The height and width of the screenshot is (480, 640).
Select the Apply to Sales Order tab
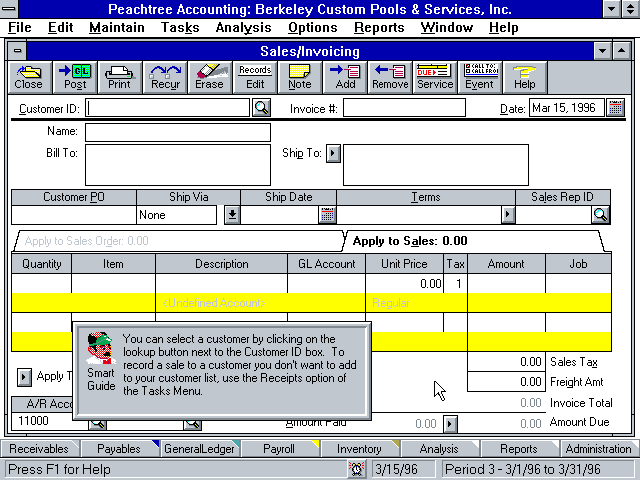[x=178, y=241]
